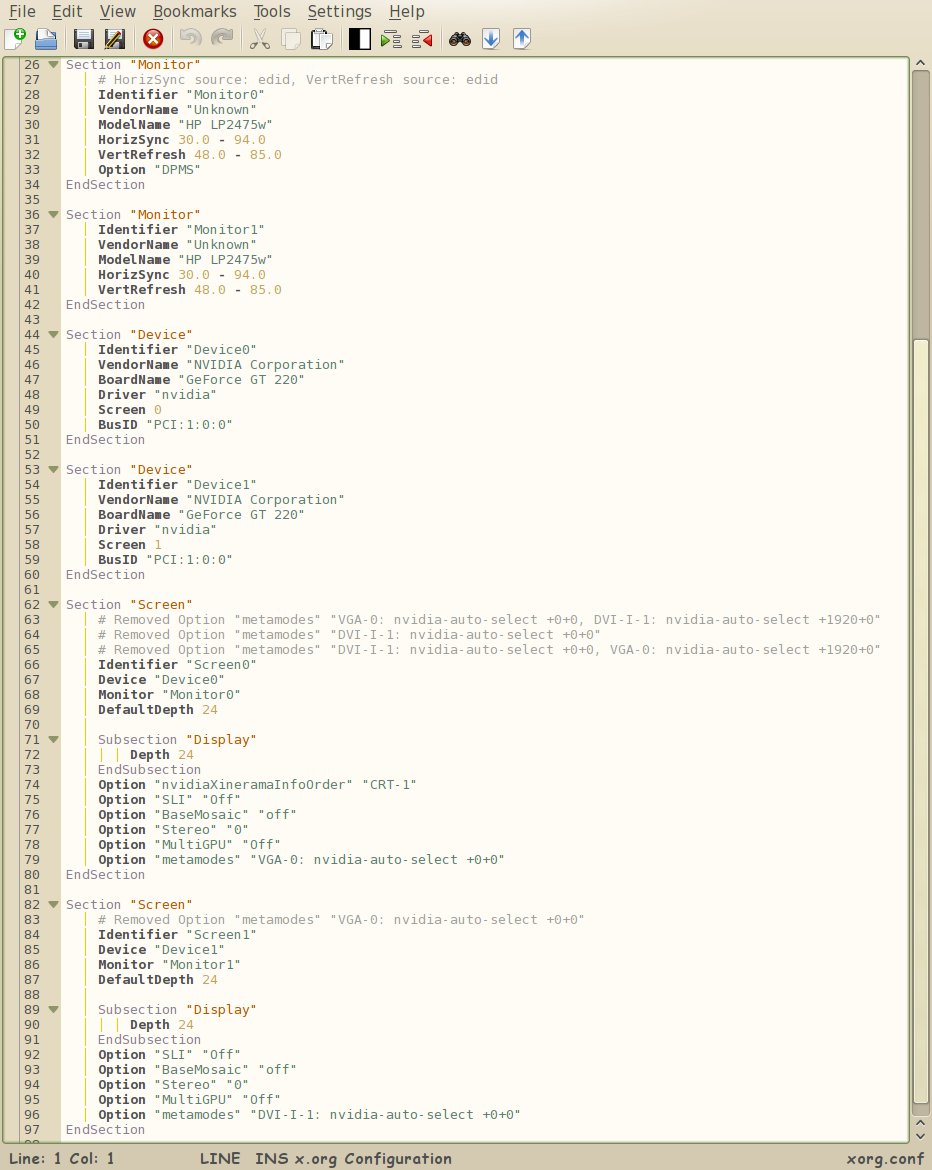Fold the Device section at line 44
The width and height of the screenshot is (932, 1170).
(x=53, y=335)
